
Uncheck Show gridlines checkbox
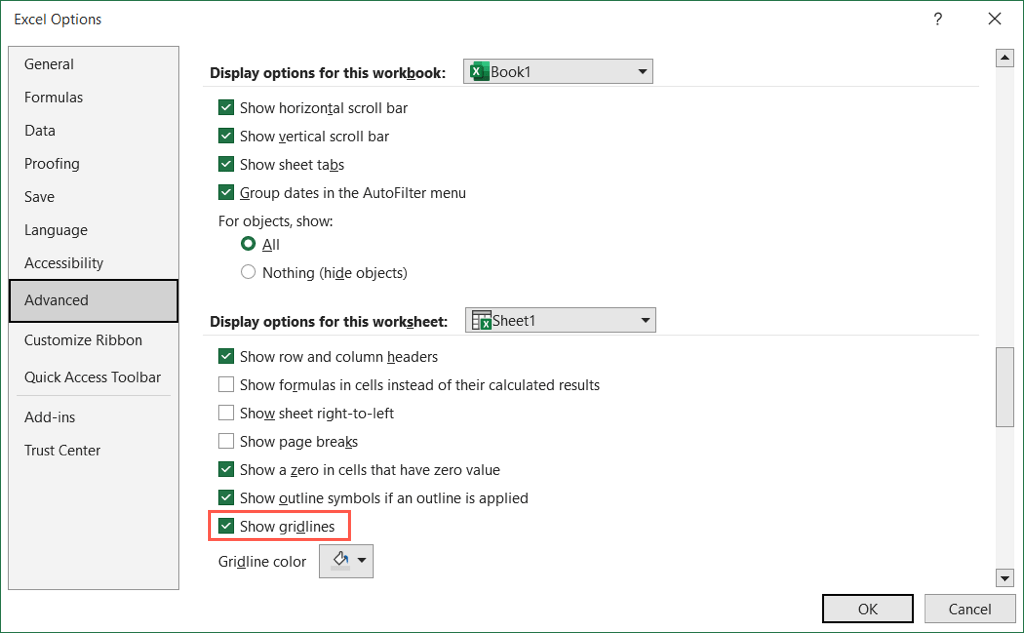point(227,526)
